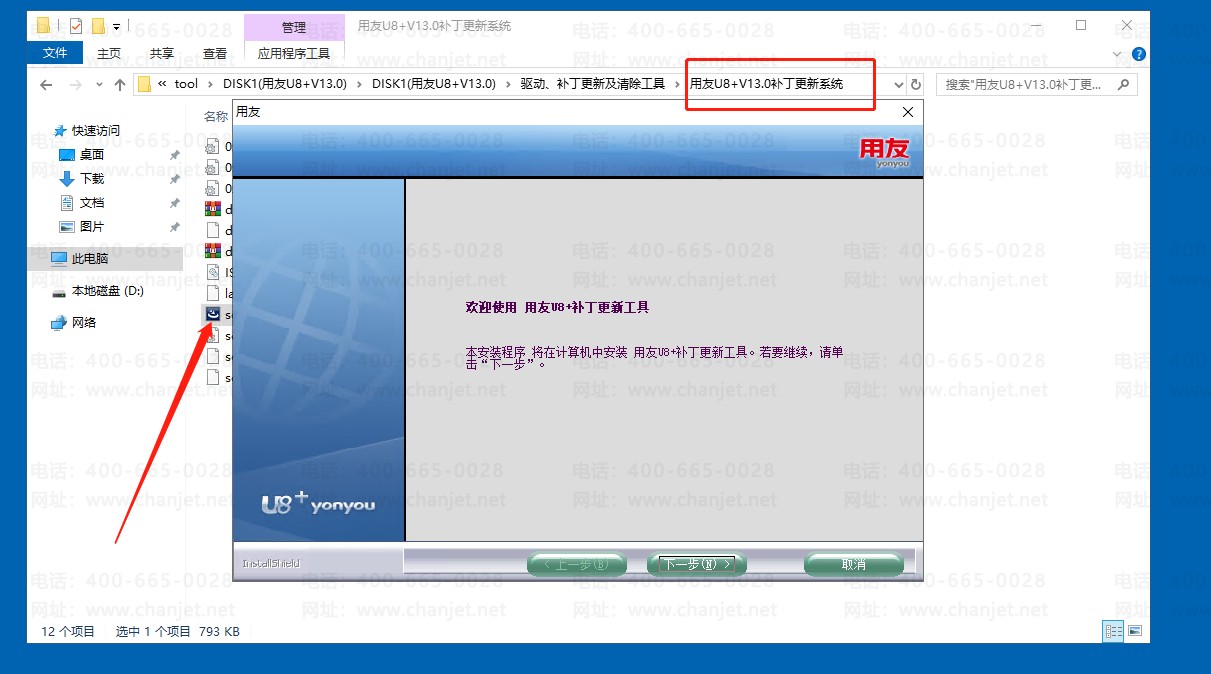
Task: Switch to the 查看 ribbon tab
Action: pyautogui.click(x=214, y=53)
